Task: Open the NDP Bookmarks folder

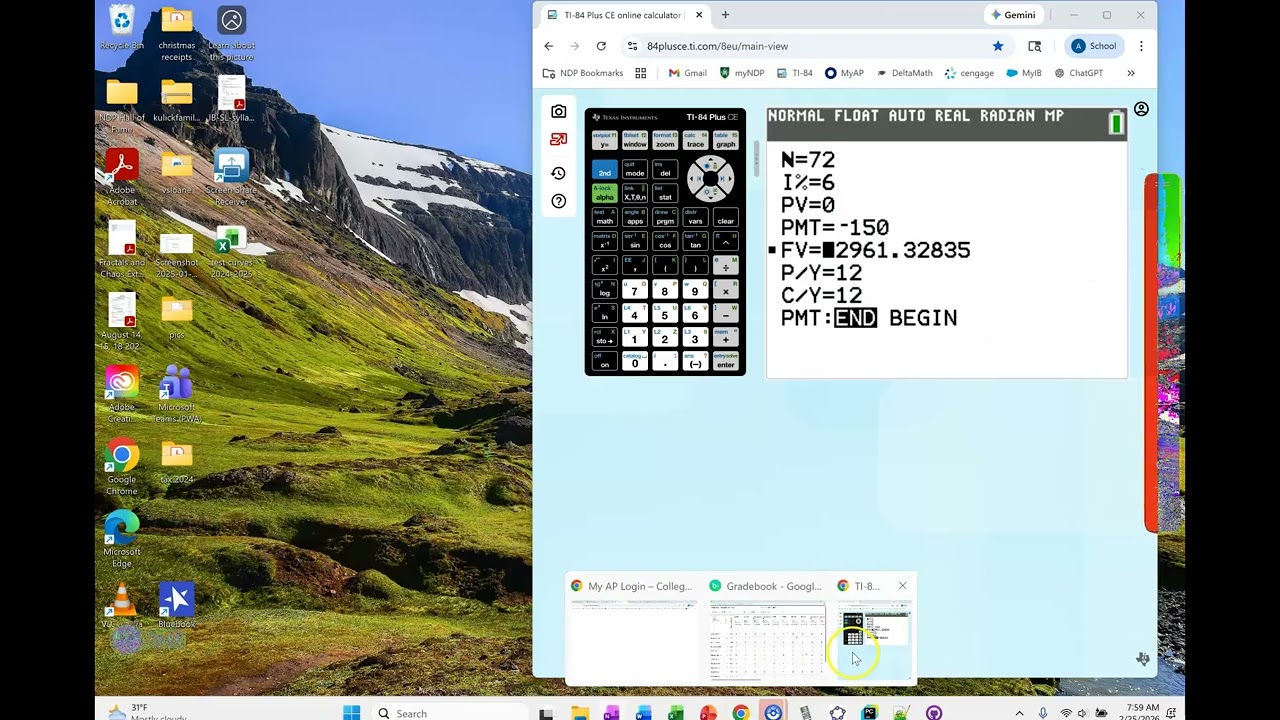Action: pyautogui.click(x=583, y=73)
